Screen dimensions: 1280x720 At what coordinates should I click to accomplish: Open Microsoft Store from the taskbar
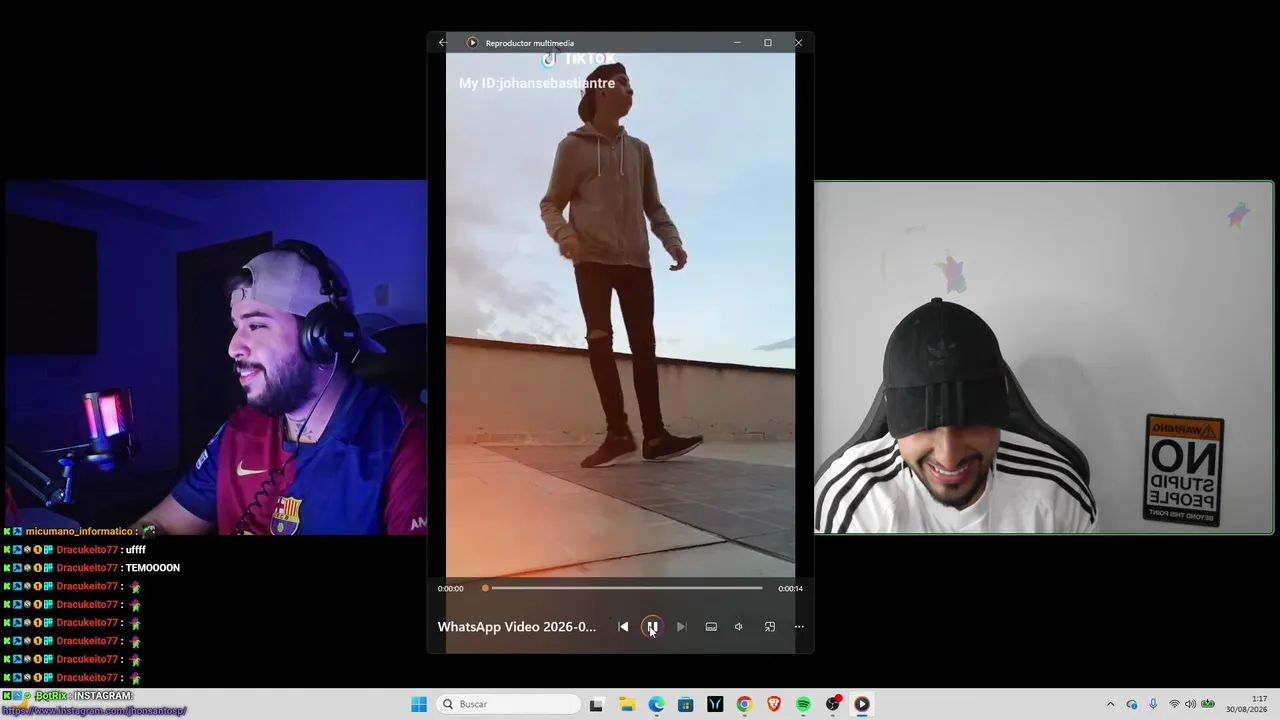(x=685, y=704)
